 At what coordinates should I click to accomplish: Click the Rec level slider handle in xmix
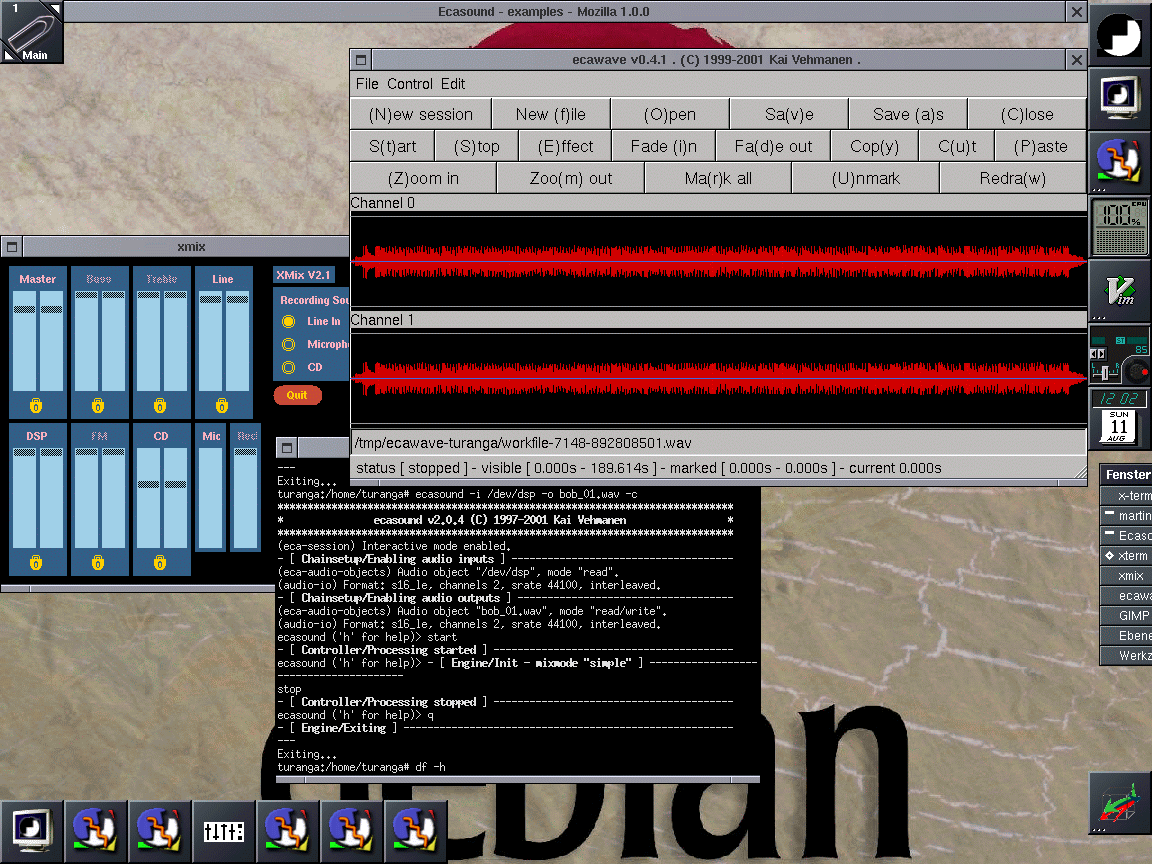point(245,452)
